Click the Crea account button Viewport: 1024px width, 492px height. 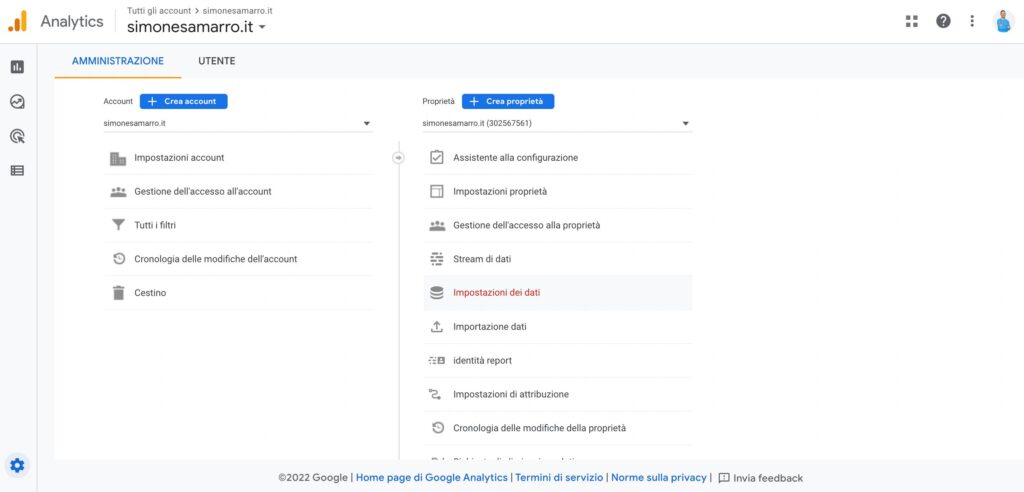[x=184, y=101]
